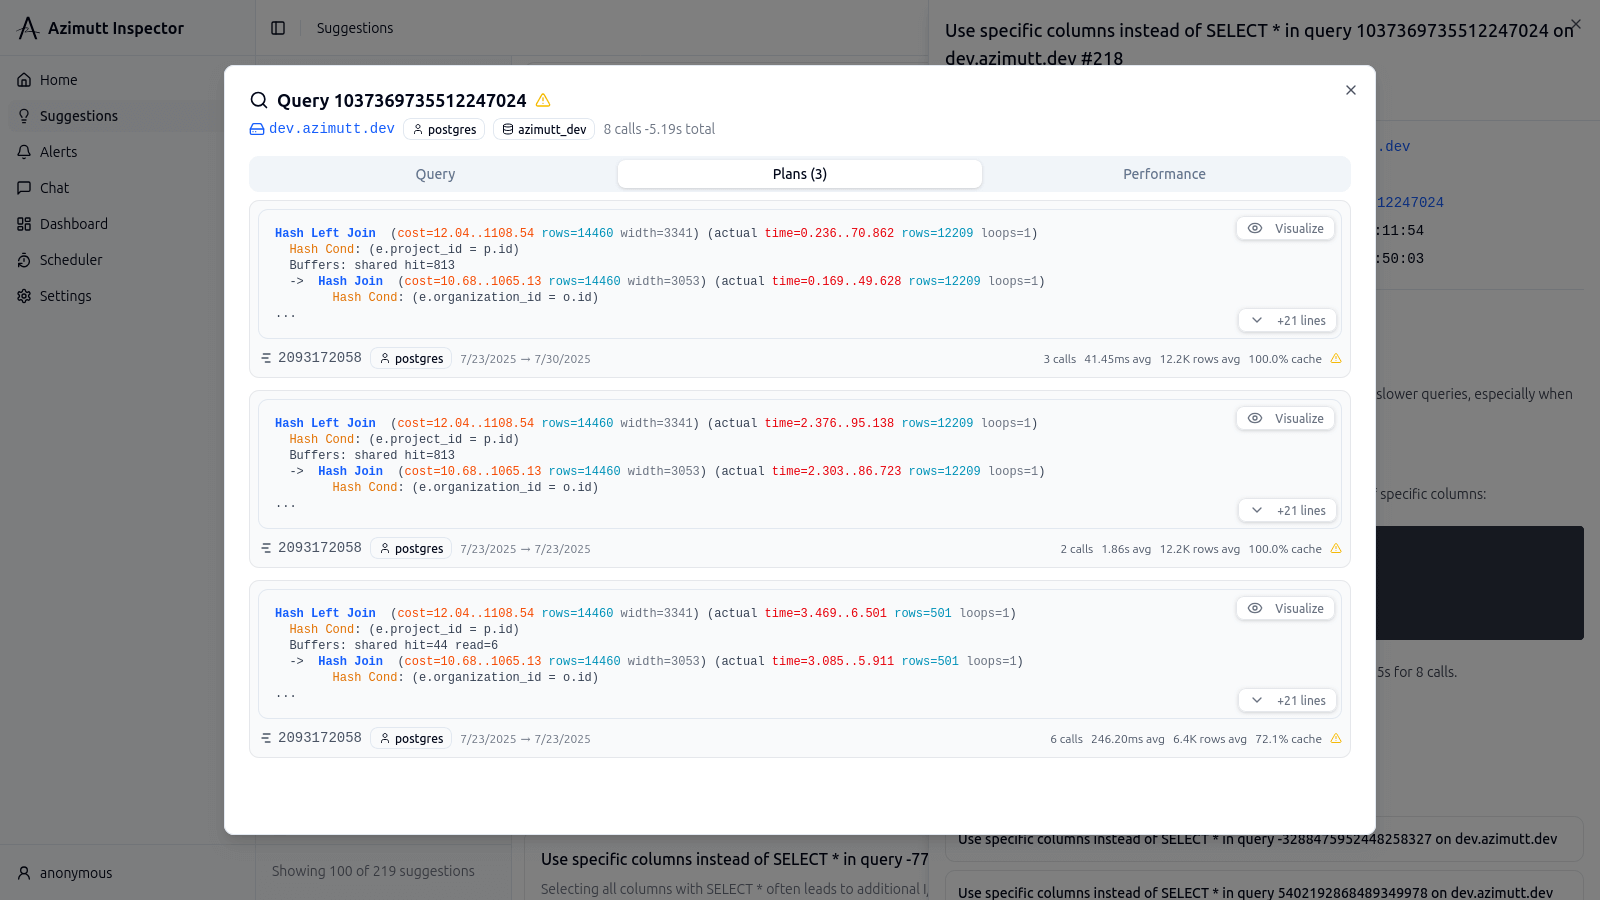This screenshot has height=900, width=1600.
Task: Visualize the first query plan
Action: coord(1286,228)
